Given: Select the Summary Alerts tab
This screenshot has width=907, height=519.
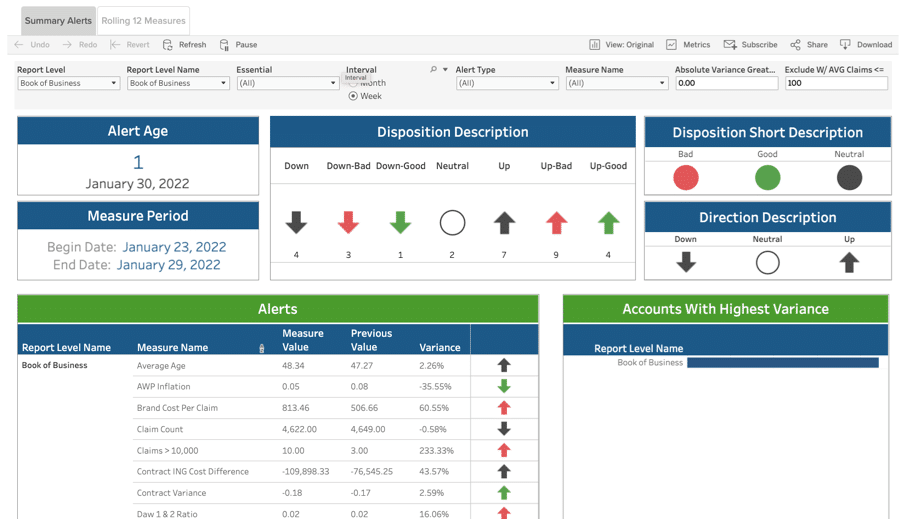Looking at the screenshot, I should (58, 20).
